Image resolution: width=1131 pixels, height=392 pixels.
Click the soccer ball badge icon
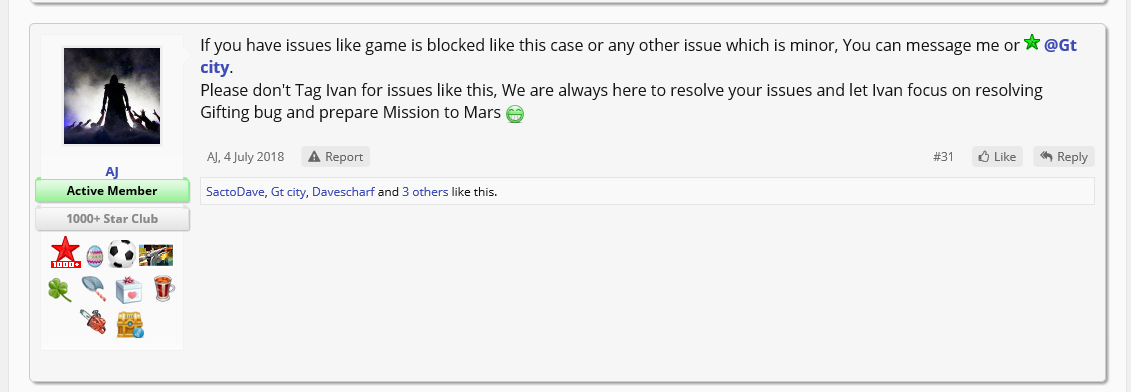pos(121,254)
